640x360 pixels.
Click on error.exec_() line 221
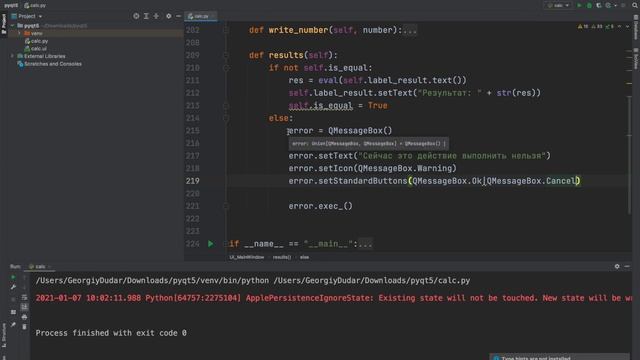[x=320, y=206]
